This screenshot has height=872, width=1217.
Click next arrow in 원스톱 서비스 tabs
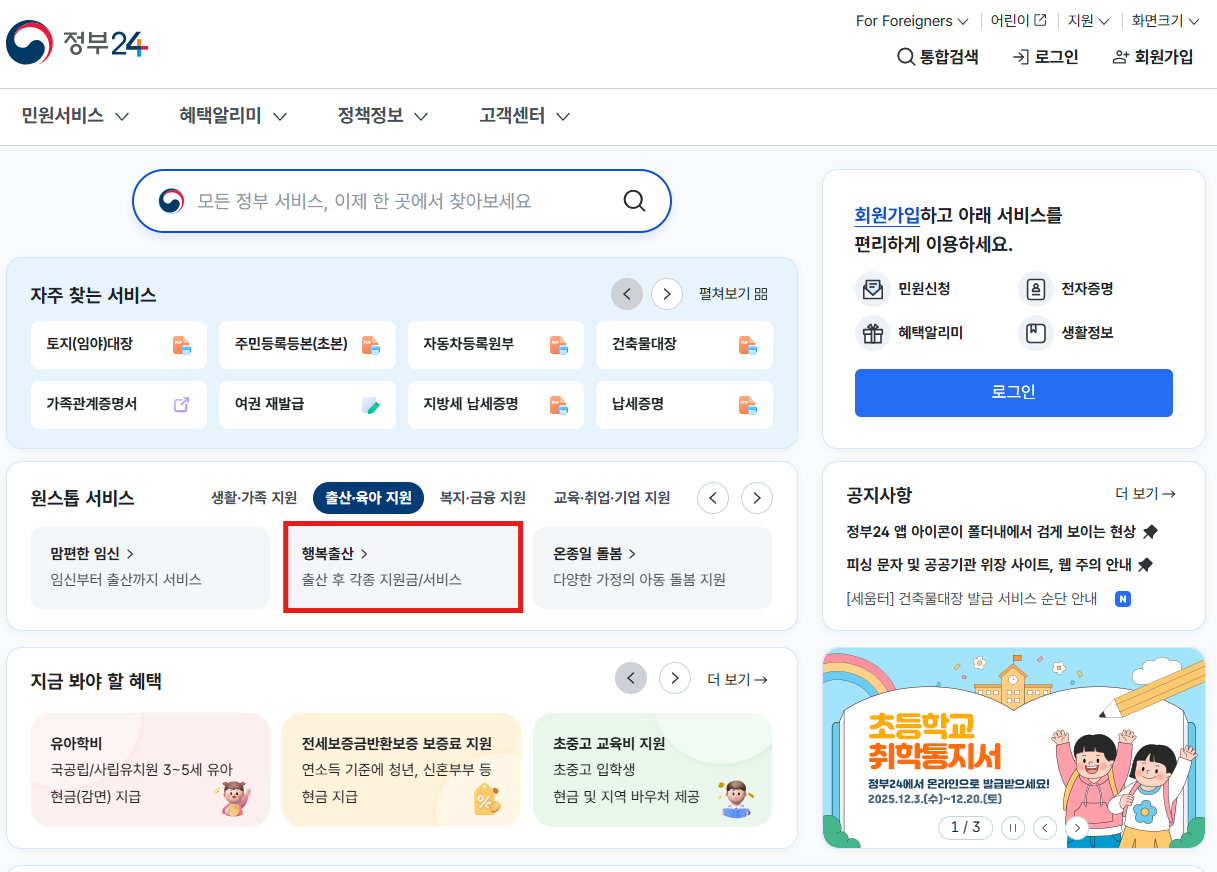click(757, 497)
